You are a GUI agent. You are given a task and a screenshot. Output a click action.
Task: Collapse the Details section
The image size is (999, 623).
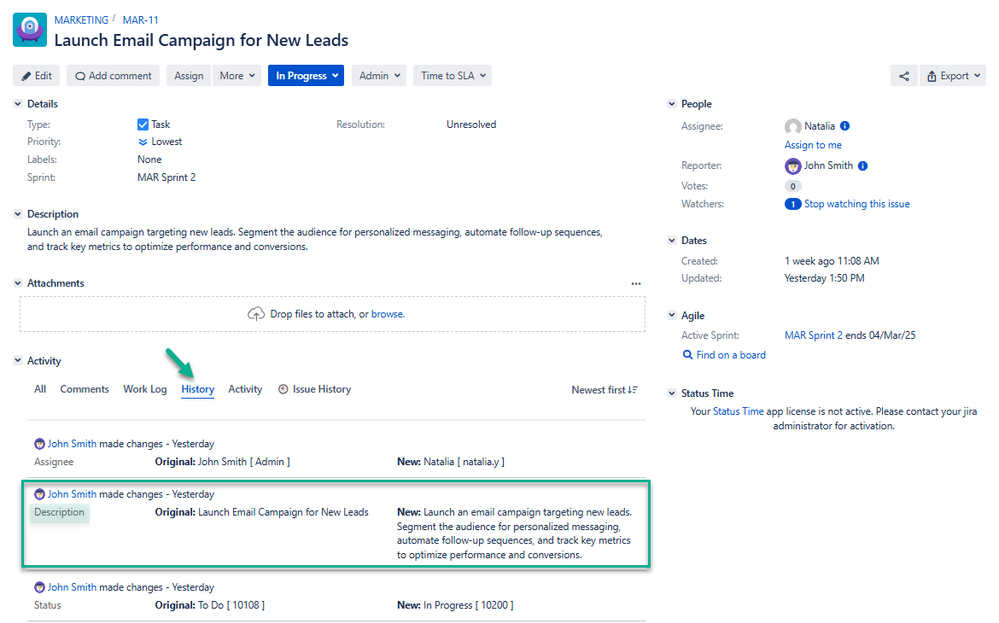pos(18,104)
